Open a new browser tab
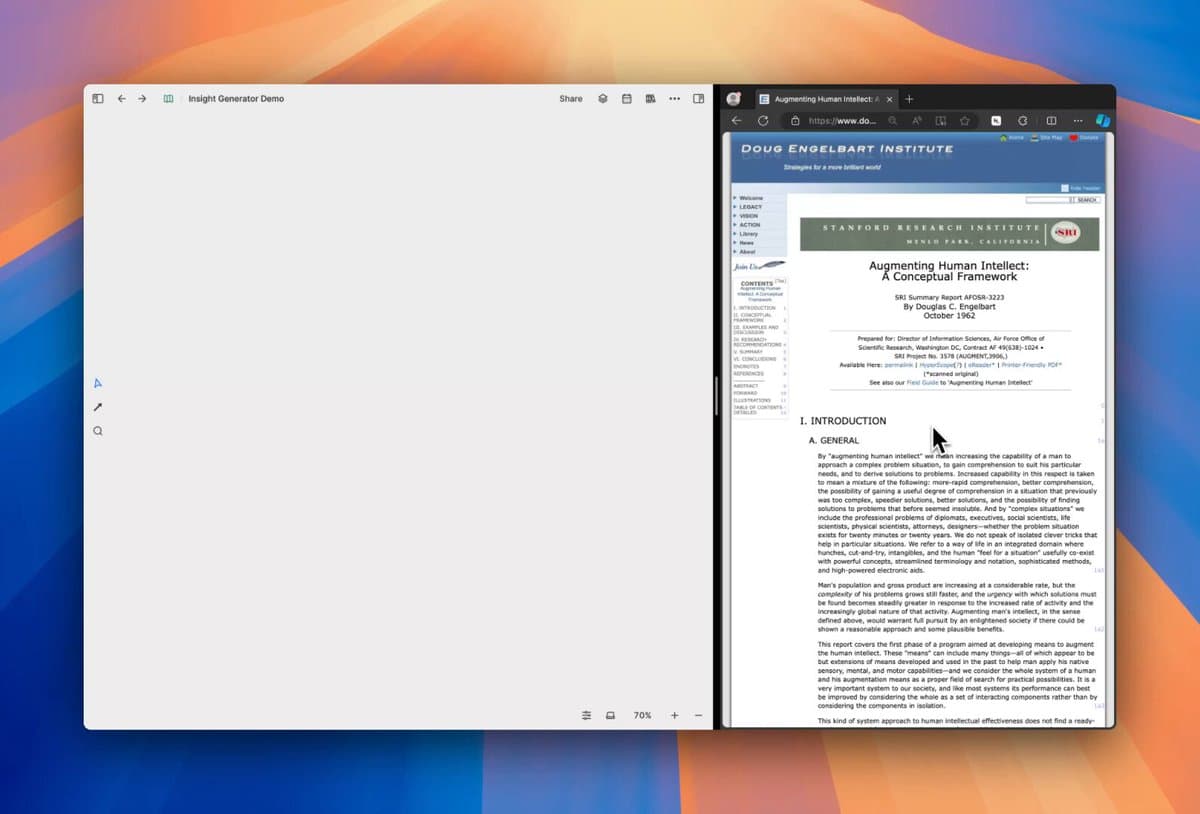Viewport: 1200px width, 814px height. tap(909, 99)
